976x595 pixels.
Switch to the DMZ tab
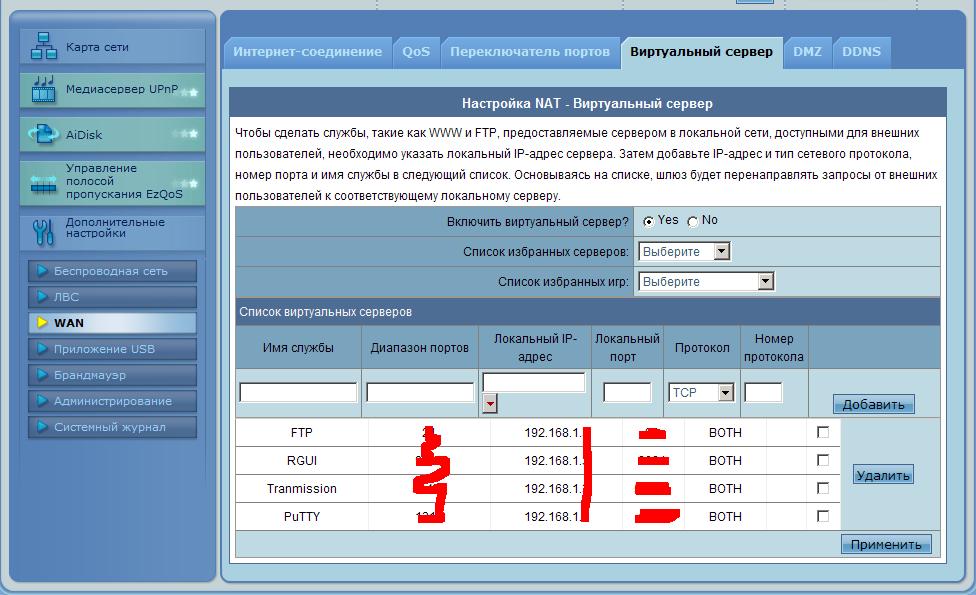coord(807,52)
